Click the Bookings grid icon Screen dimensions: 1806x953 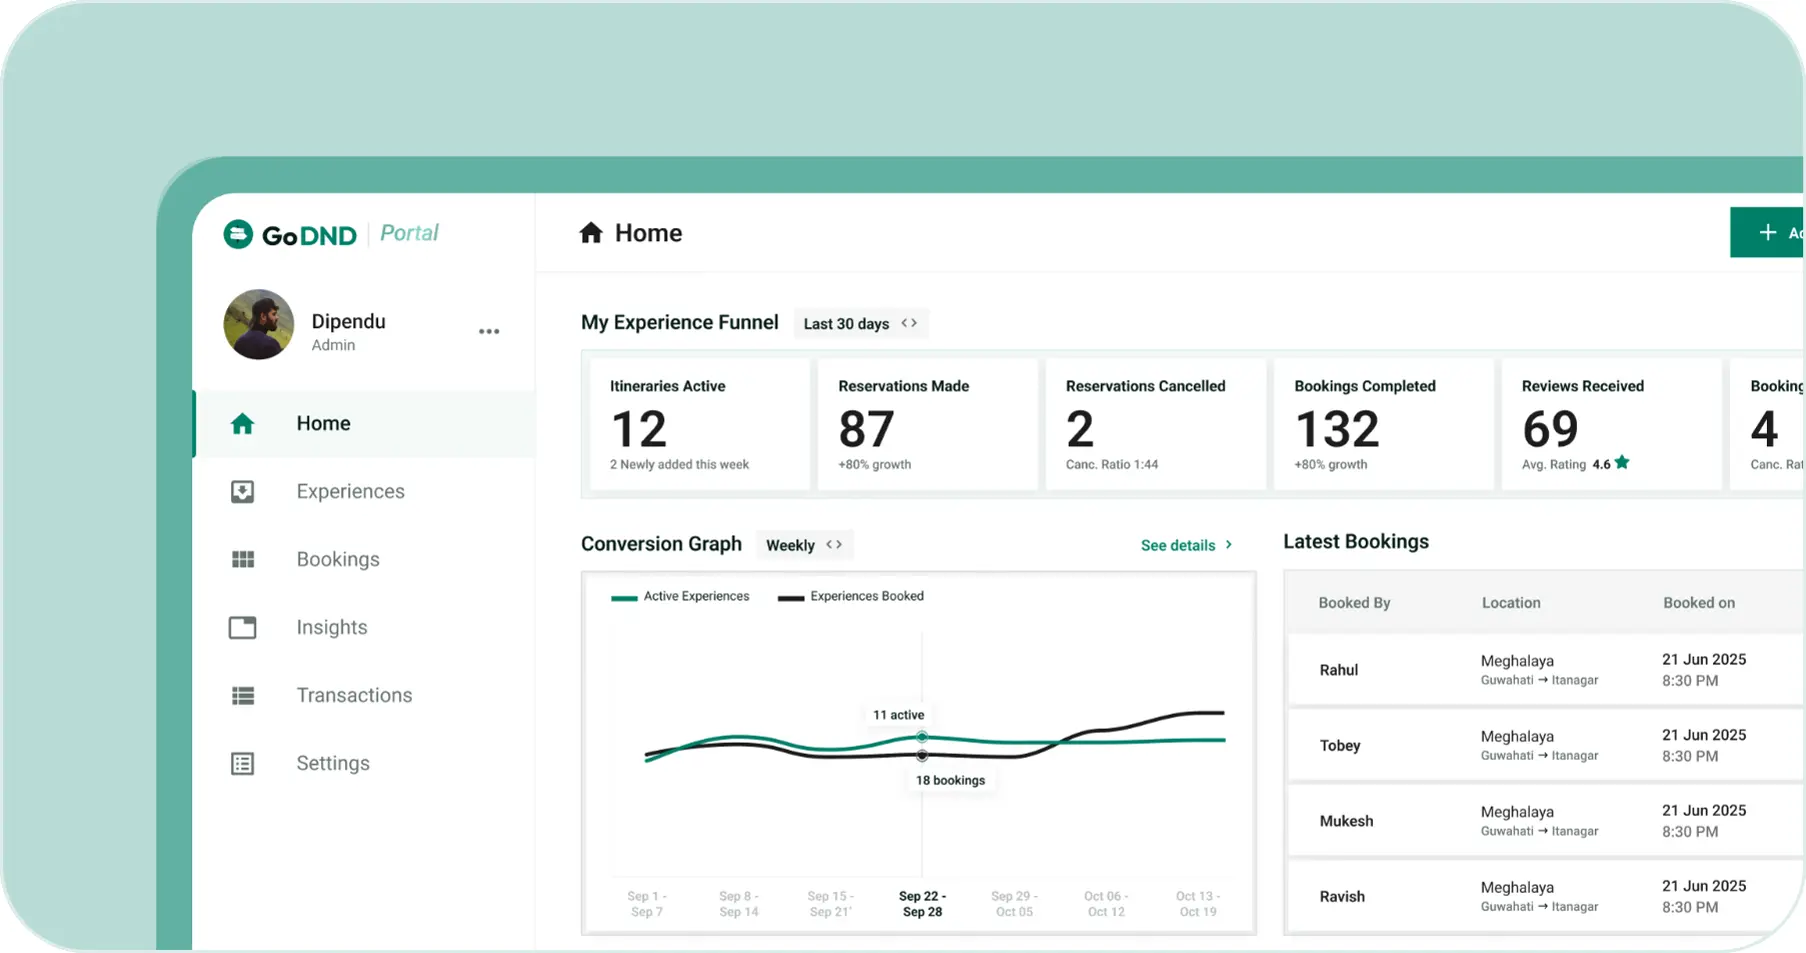click(242, 560)
